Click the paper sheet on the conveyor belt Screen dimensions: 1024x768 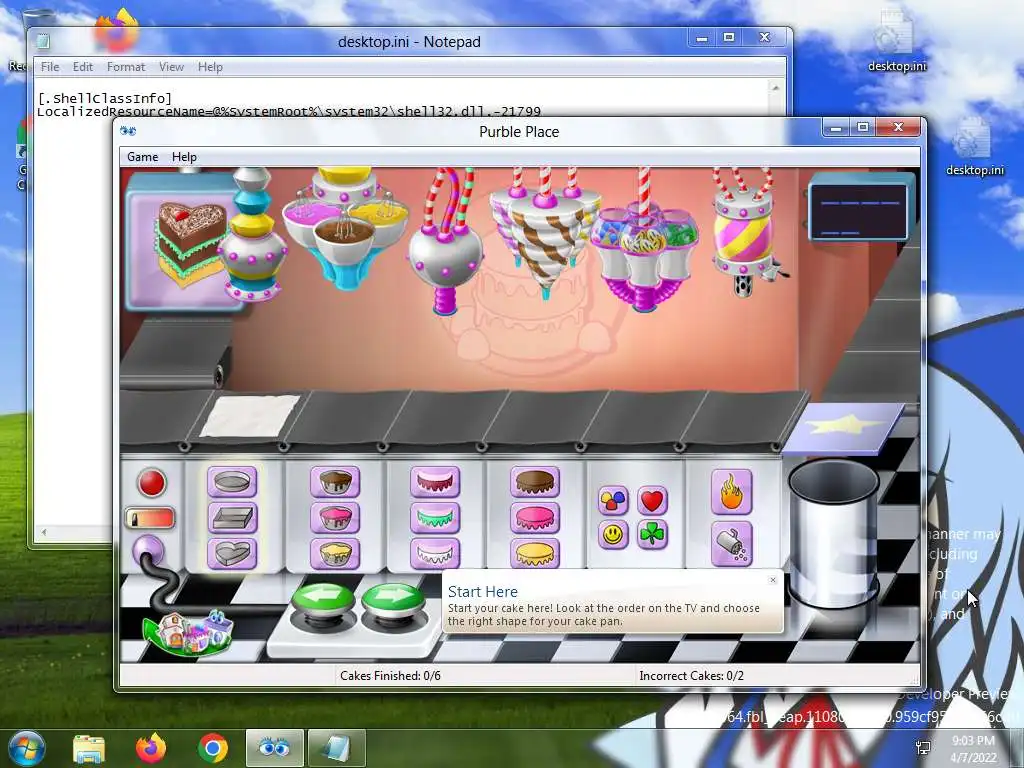(x=249, y=416)
